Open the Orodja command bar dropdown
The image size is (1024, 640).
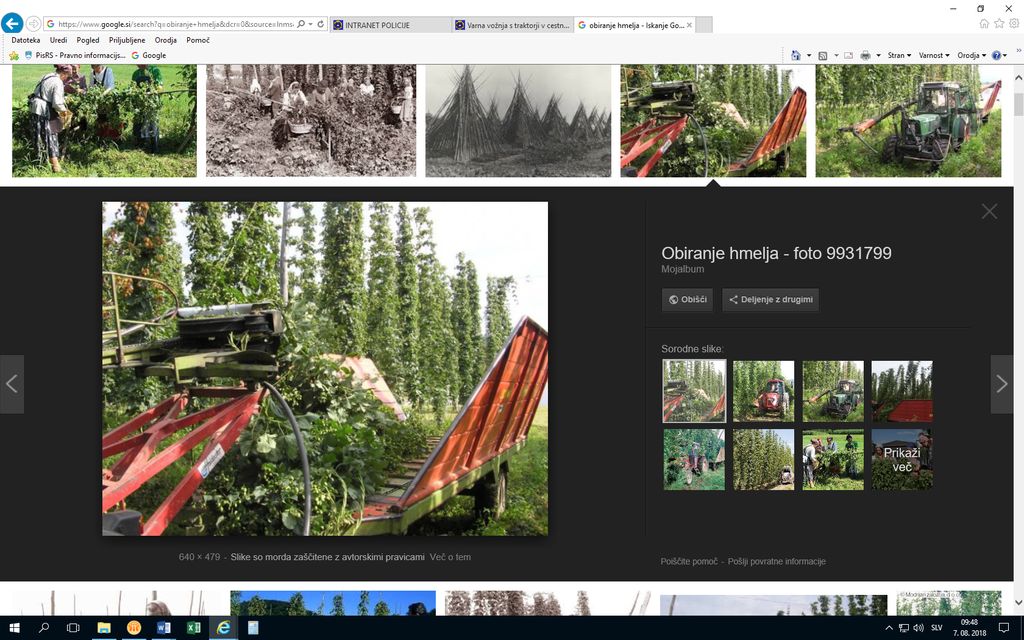pos(971,56)
